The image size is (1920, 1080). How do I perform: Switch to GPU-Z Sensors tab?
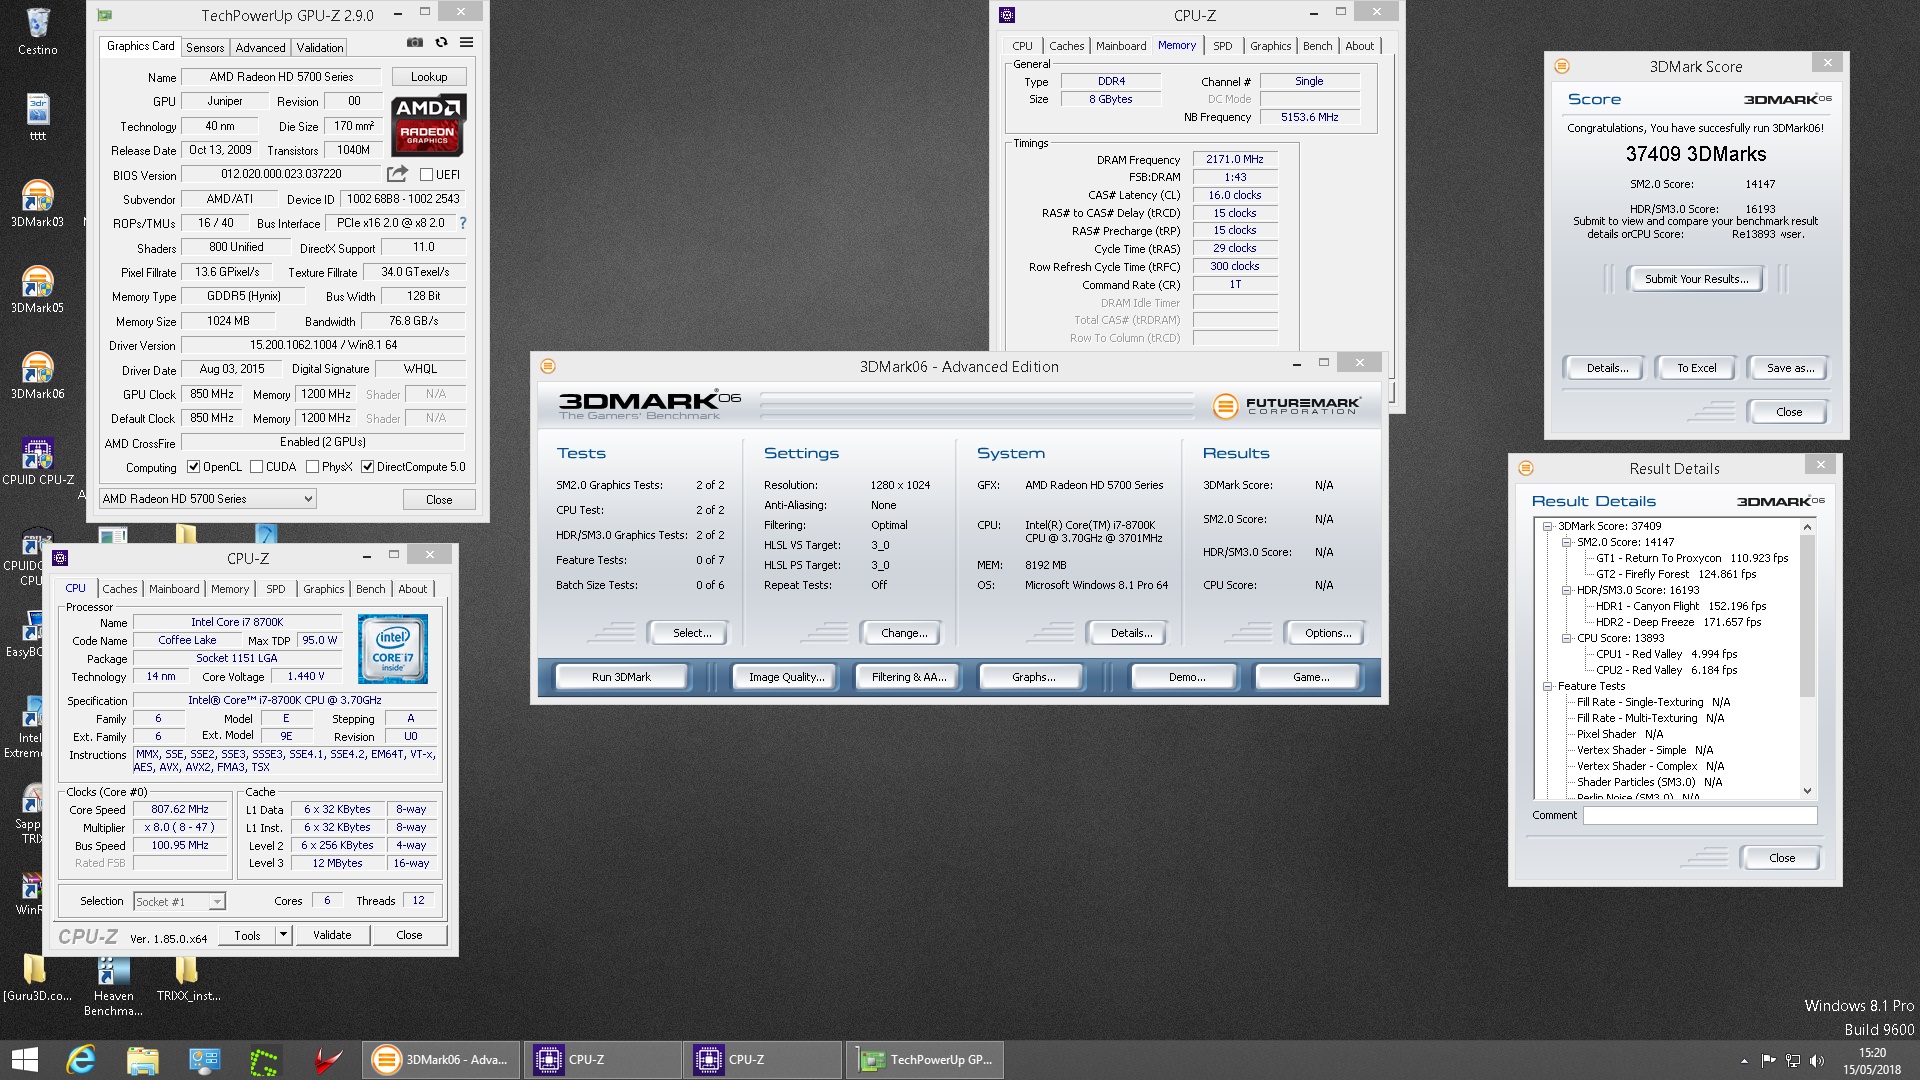(x=205, y=47)
